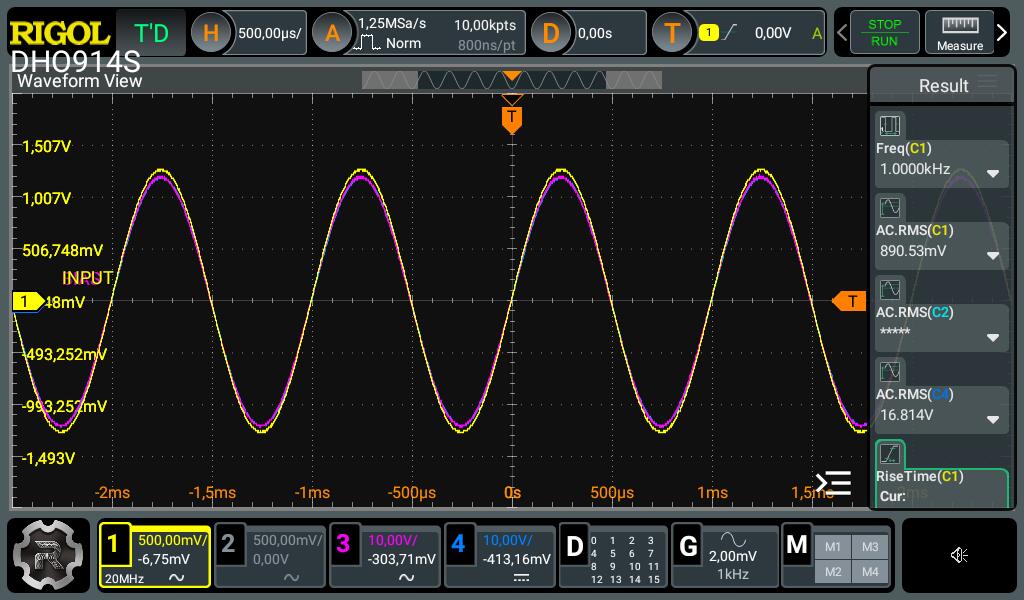This screenshot has width=1024, height=600.
Task: Click the orange T trigger position marker
Action: click(511, 119)
